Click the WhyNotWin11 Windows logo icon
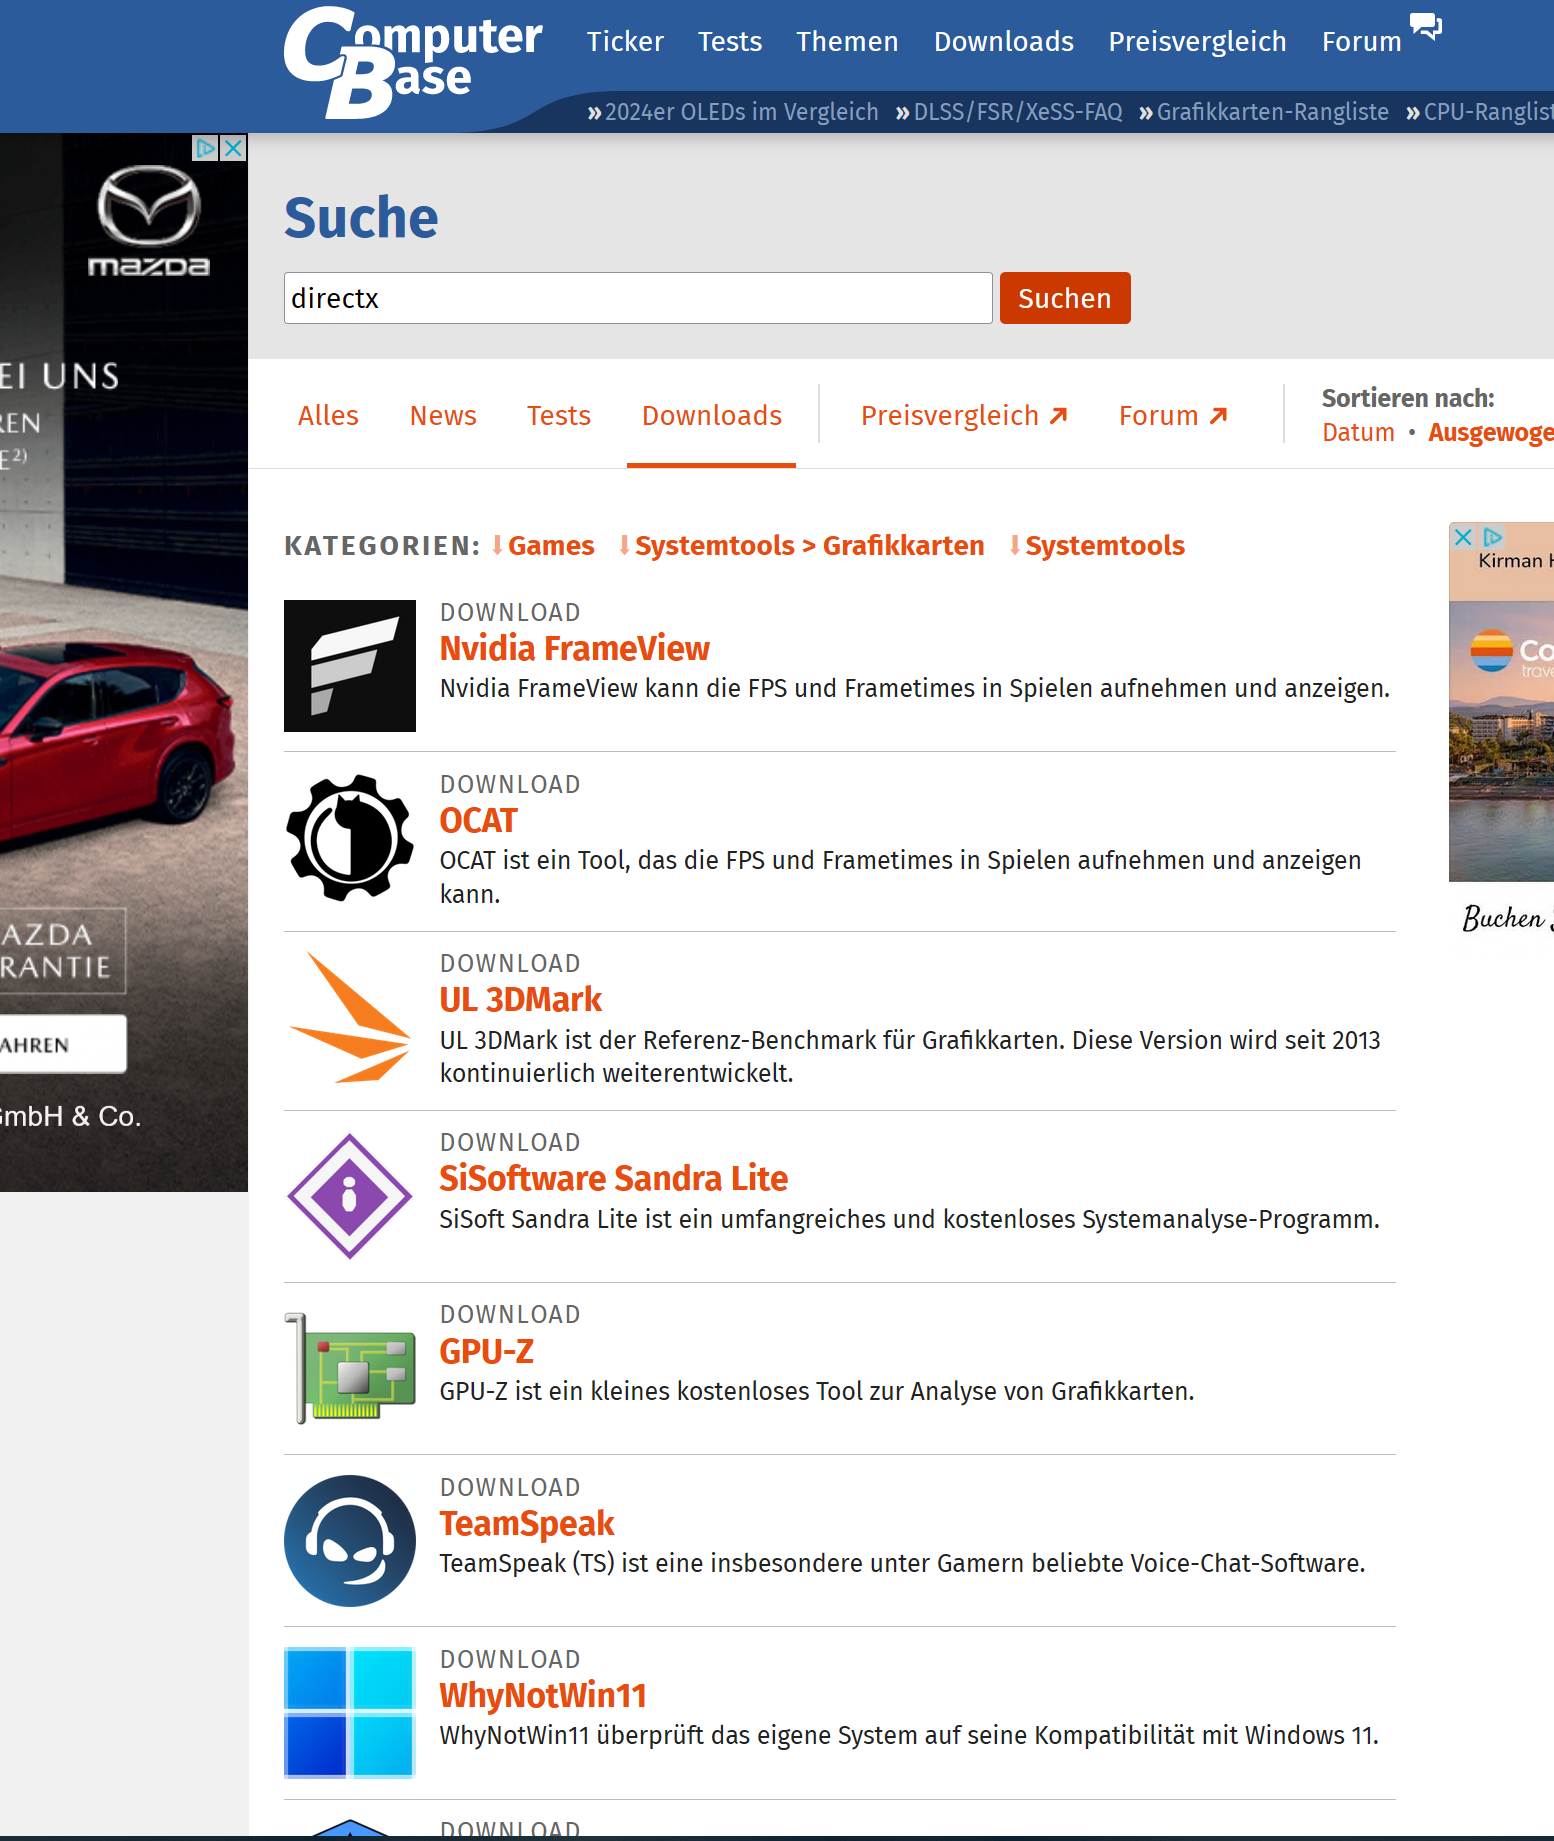 tap(350, 1713)
